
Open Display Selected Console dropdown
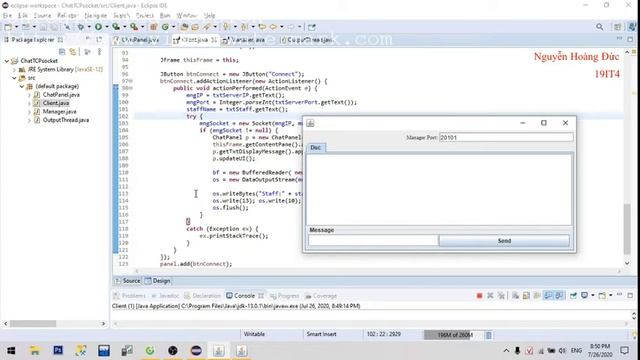coord(593,296)
